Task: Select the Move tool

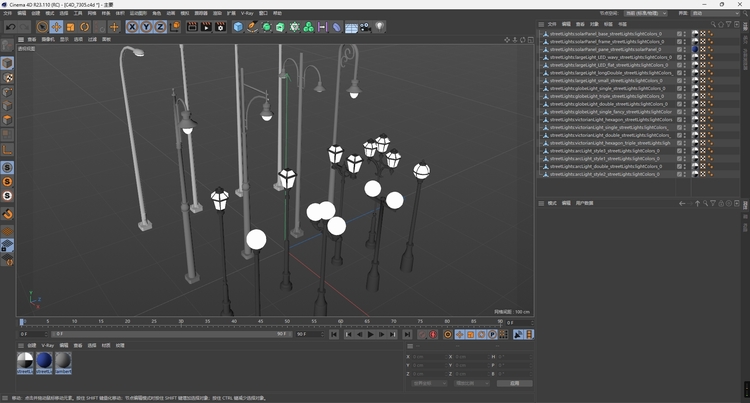Action: pyautogui.click(x=56, y=27)
